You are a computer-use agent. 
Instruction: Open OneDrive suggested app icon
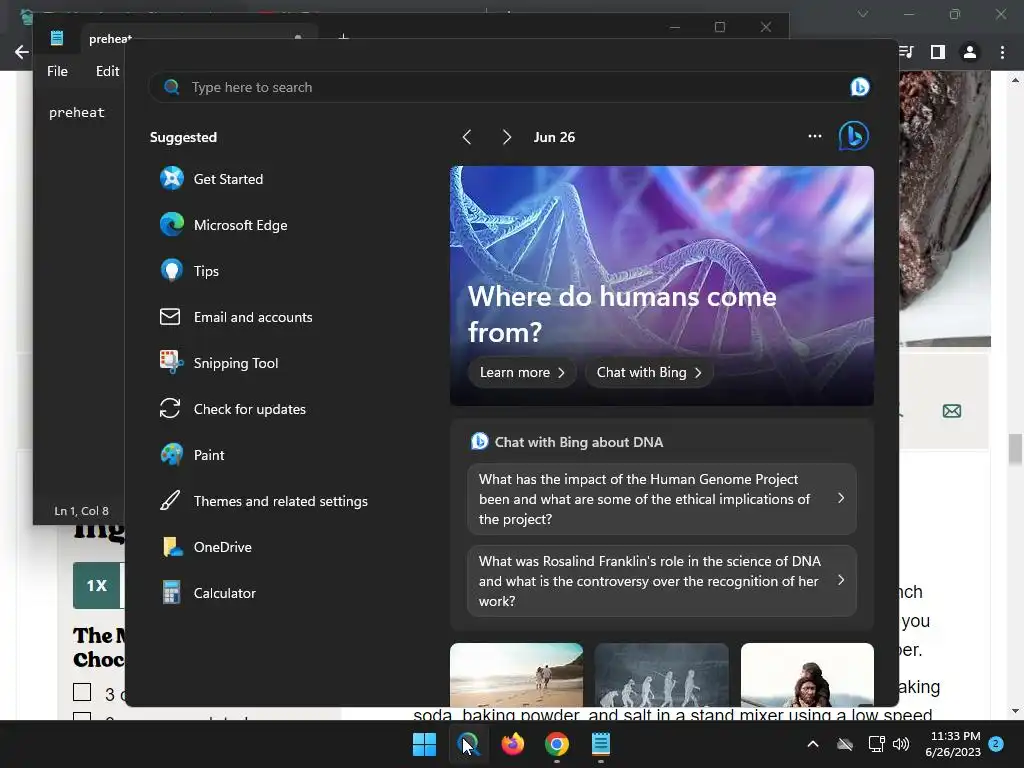pos(172,547)
